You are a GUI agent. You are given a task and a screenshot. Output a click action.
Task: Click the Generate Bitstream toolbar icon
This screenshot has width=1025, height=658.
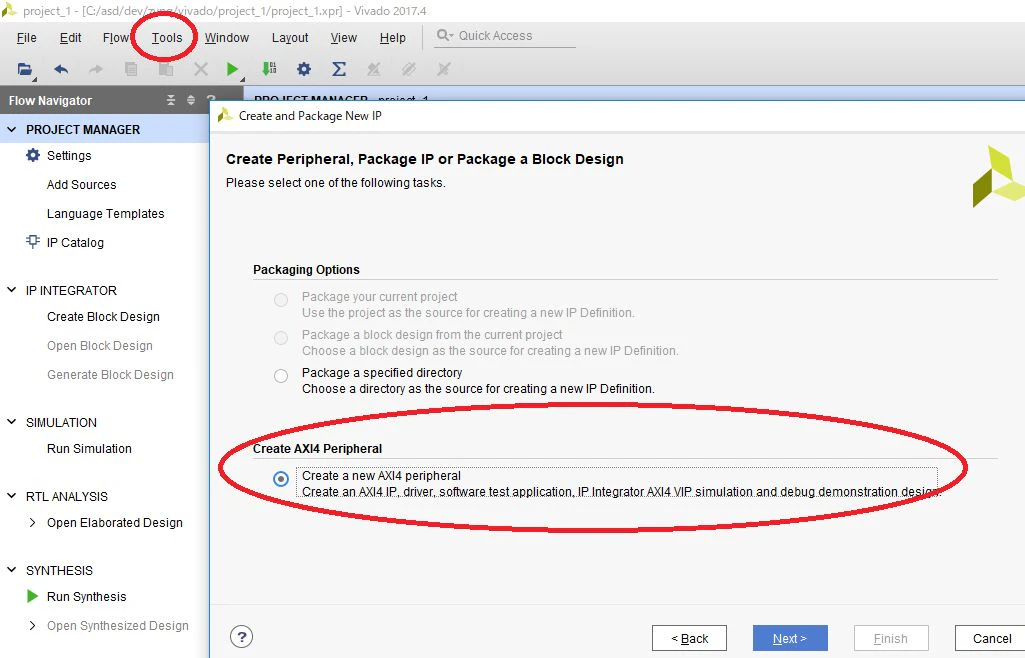pyautogui.click(x=269, y=69)
